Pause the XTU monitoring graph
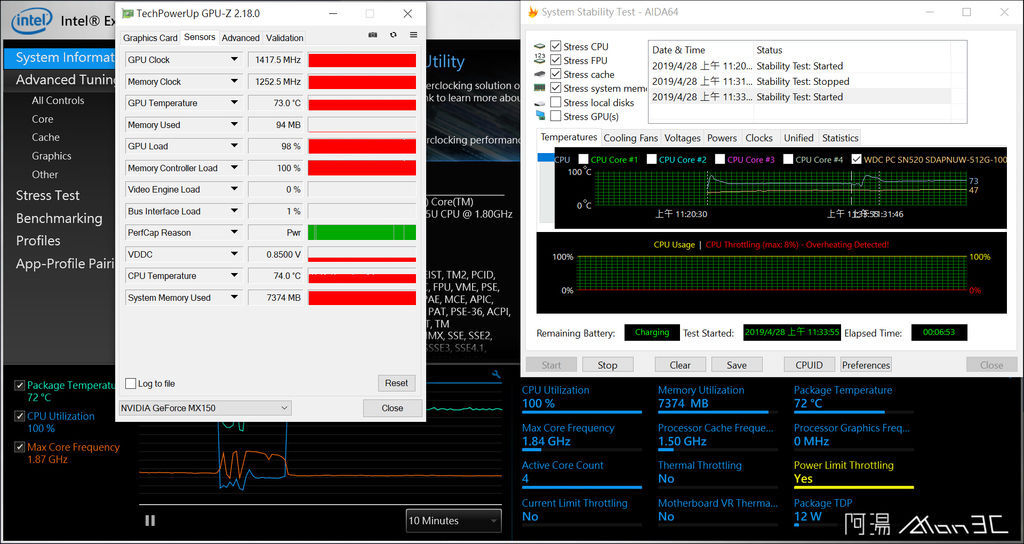Screen dimensions: 1024x544 click(150, 520)
